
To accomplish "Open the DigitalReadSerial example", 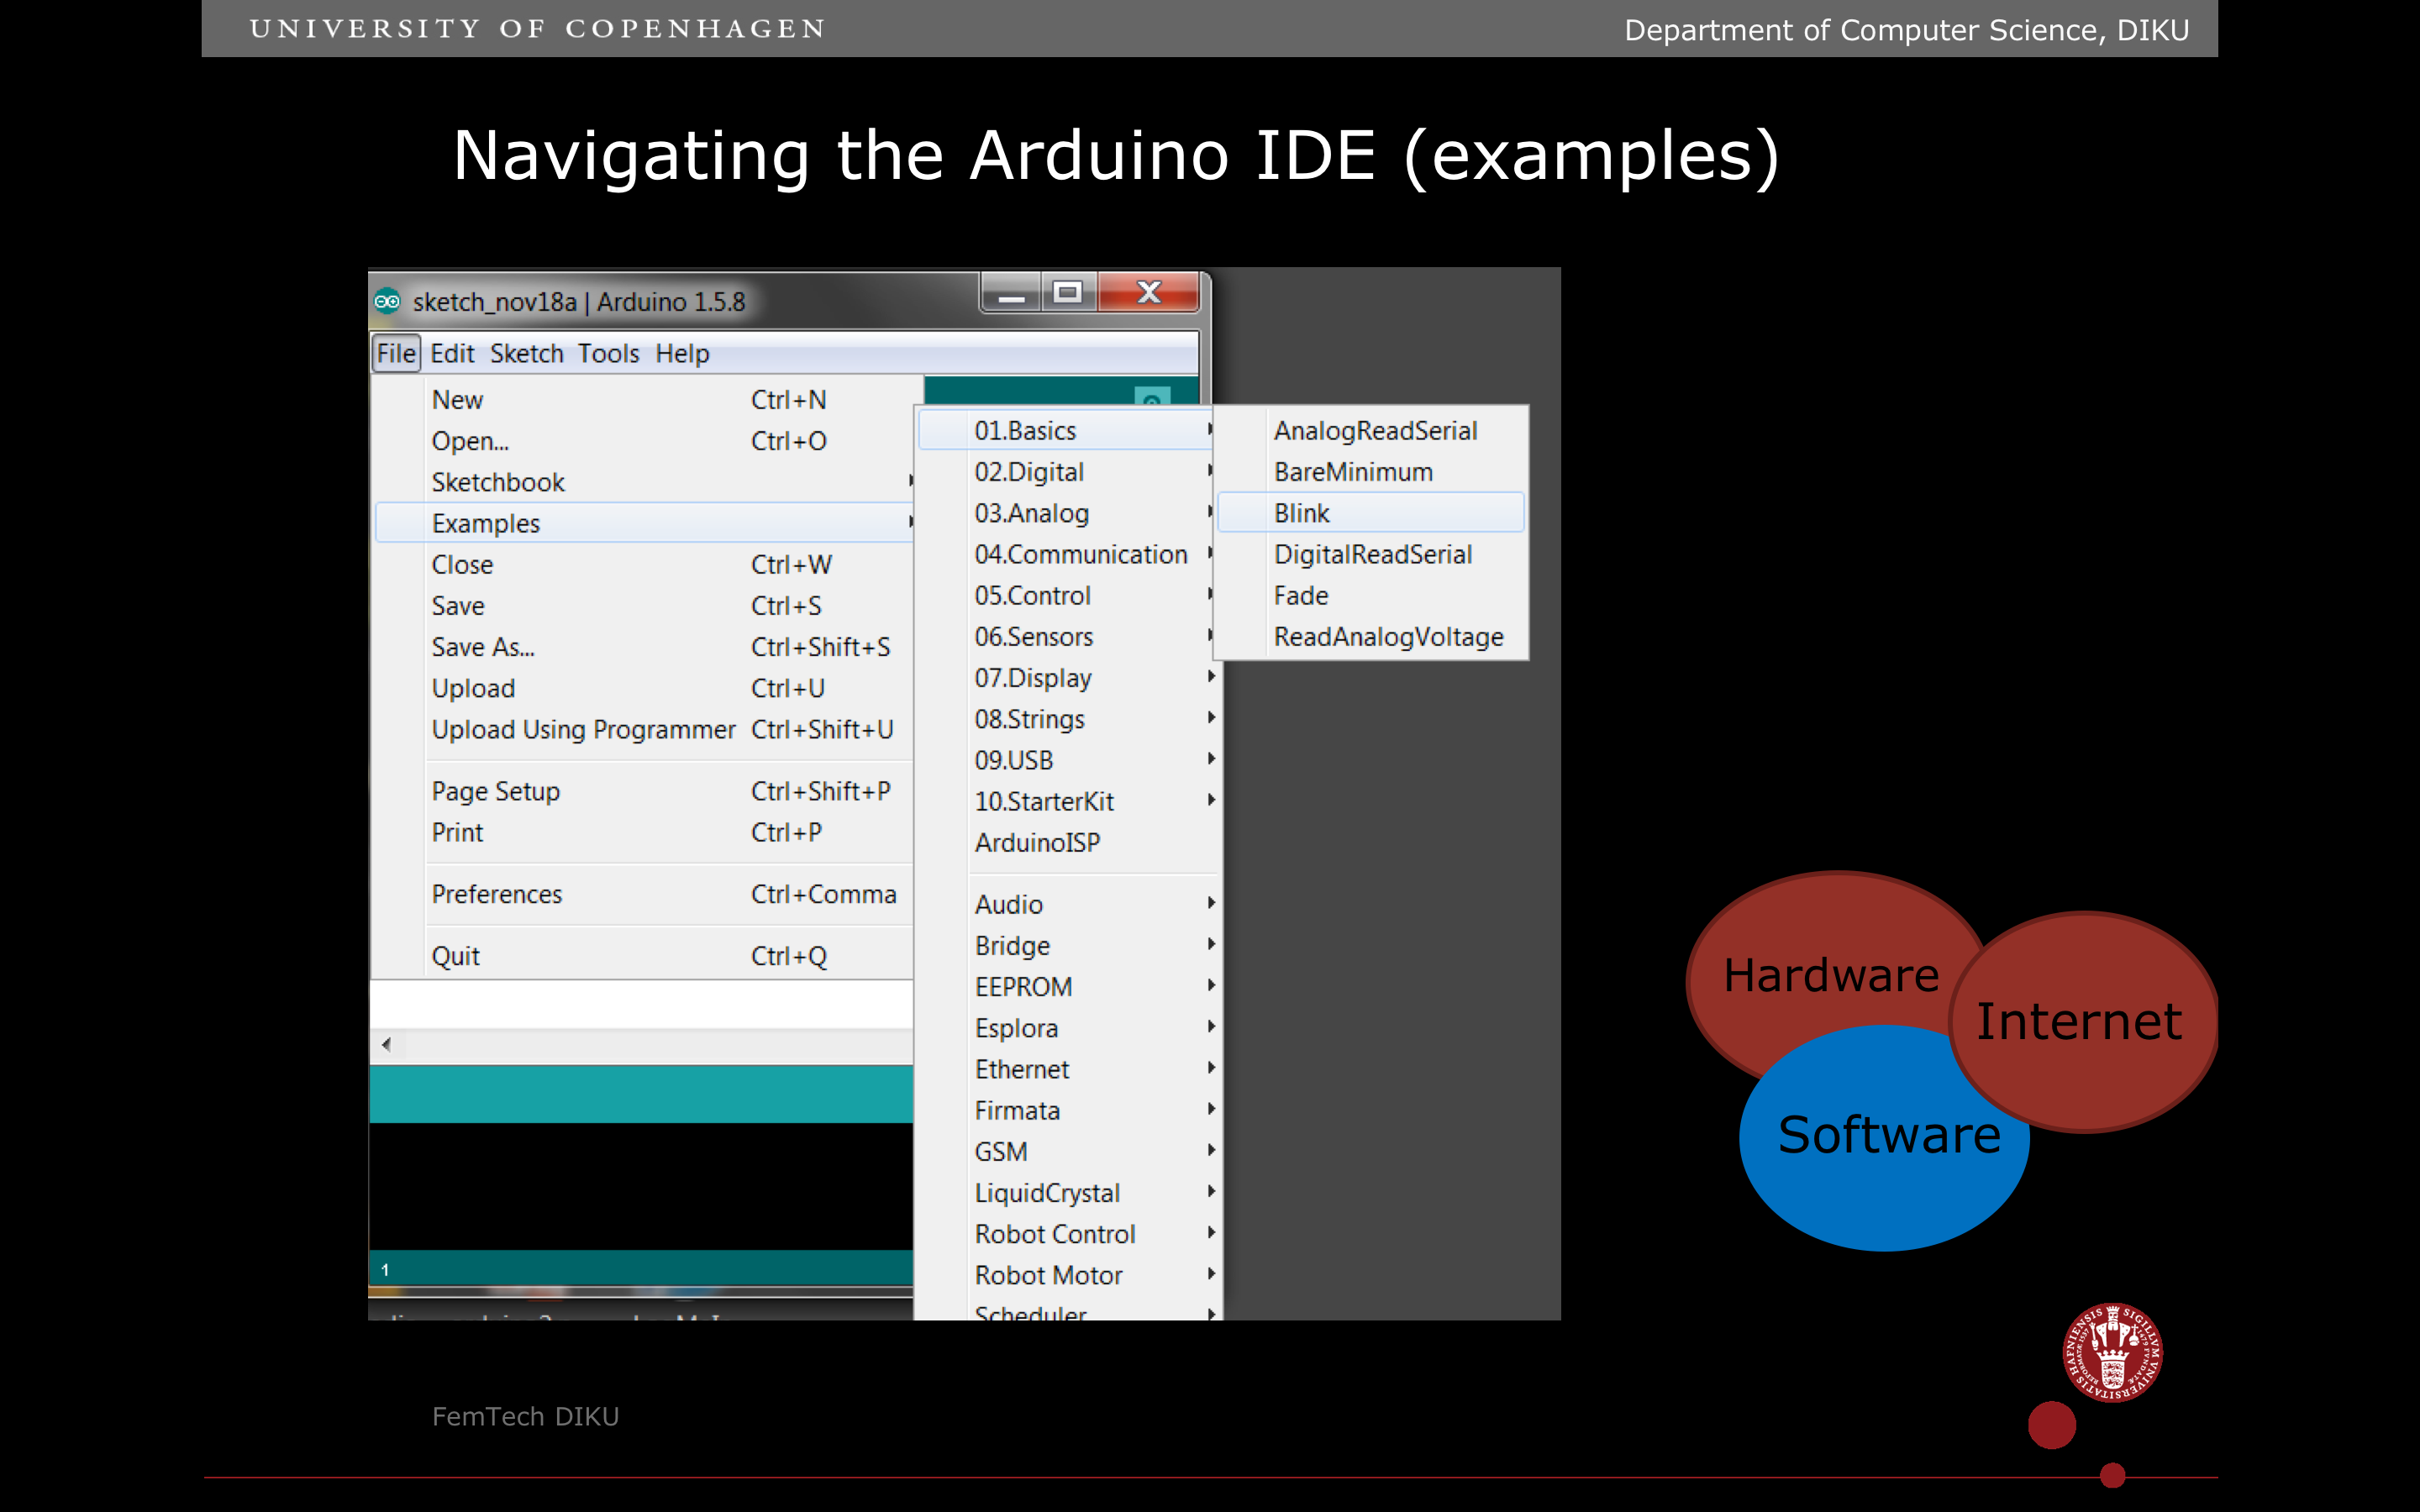I will pos(1371,554).
